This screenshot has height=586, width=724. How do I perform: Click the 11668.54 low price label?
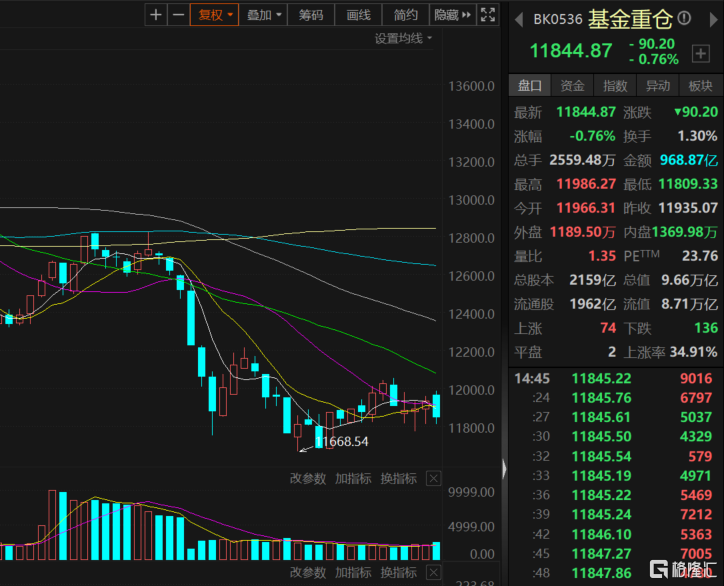click(x=342, y=441)
